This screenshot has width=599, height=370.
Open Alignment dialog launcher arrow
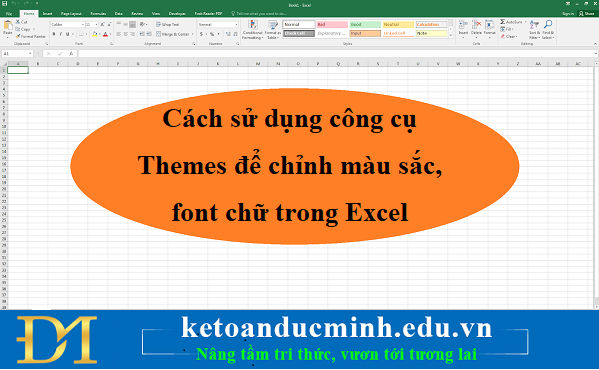194,44
